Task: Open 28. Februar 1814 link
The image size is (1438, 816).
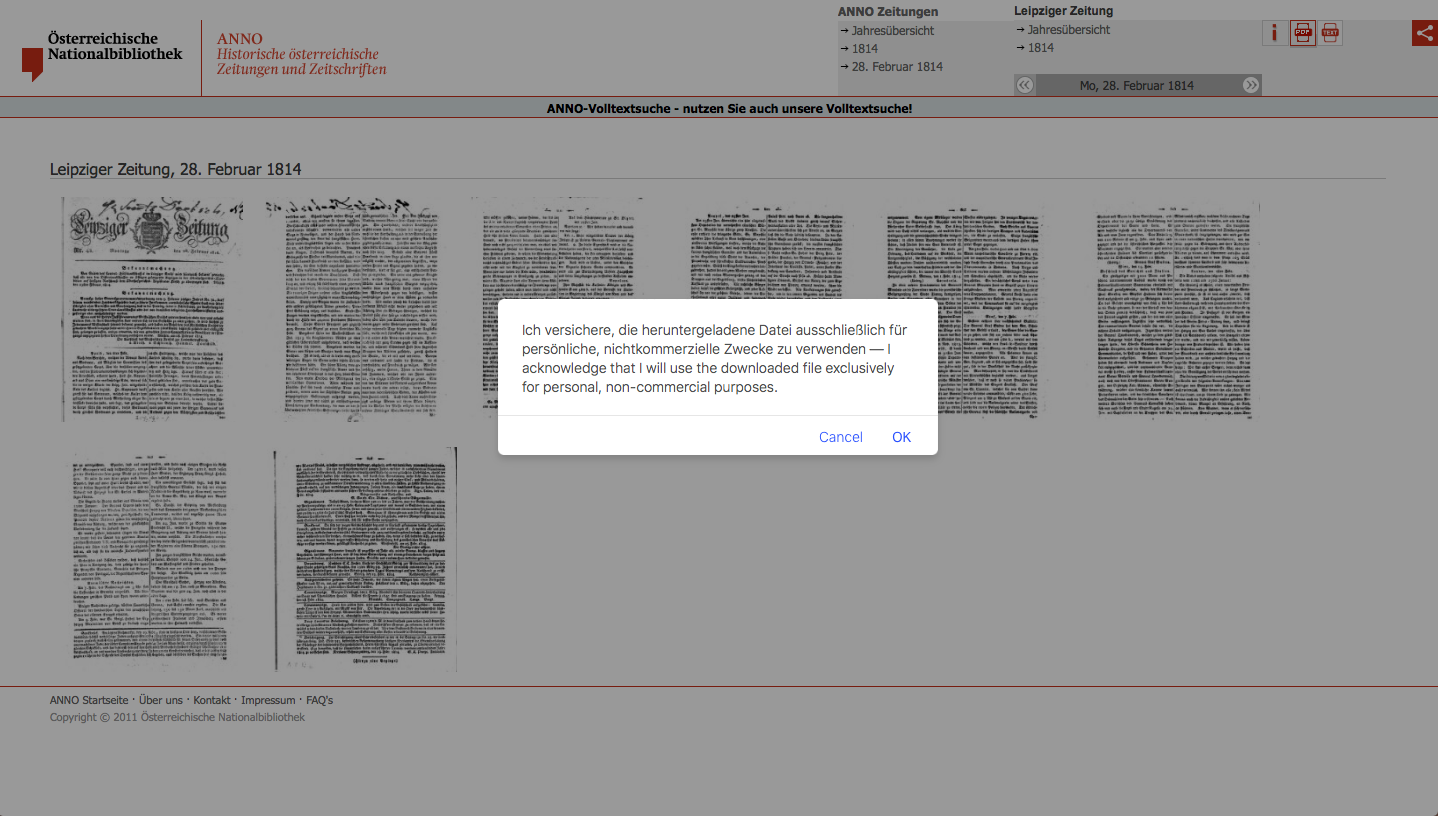Action: (x=896, y=66)
